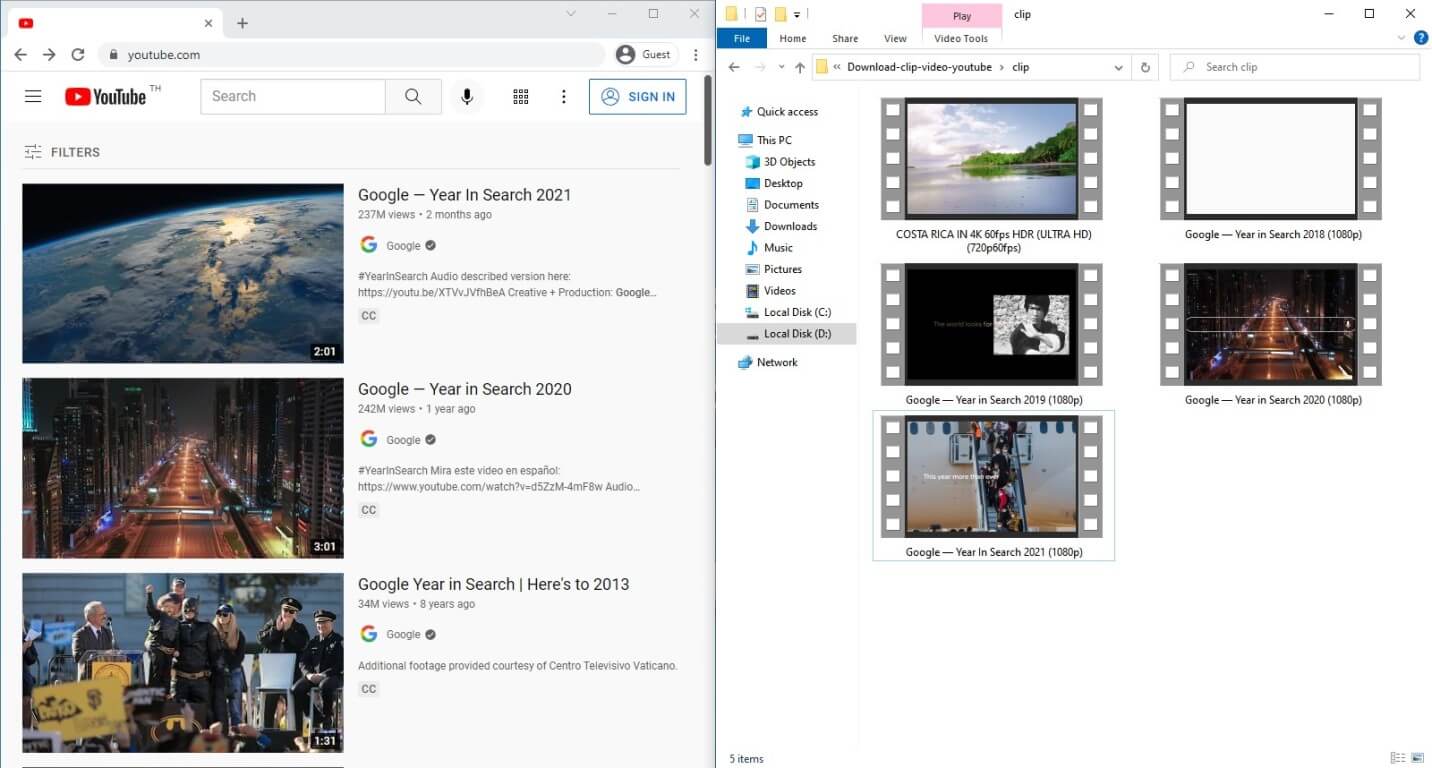Open the Year in Search 2020 video thumbnail
The width and height of the screenshot is (1432, 768).
[x=183, y=468]
